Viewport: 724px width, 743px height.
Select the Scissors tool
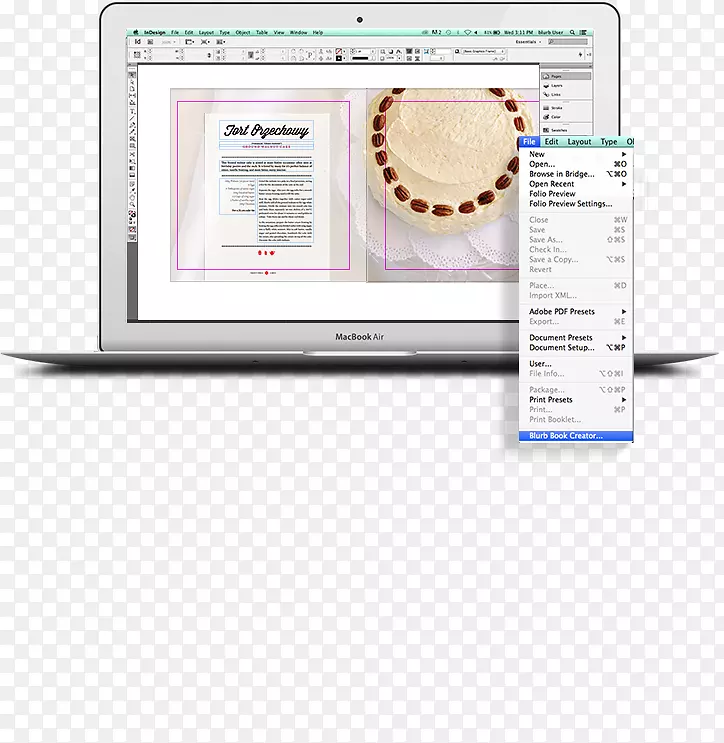pos(132,154)
